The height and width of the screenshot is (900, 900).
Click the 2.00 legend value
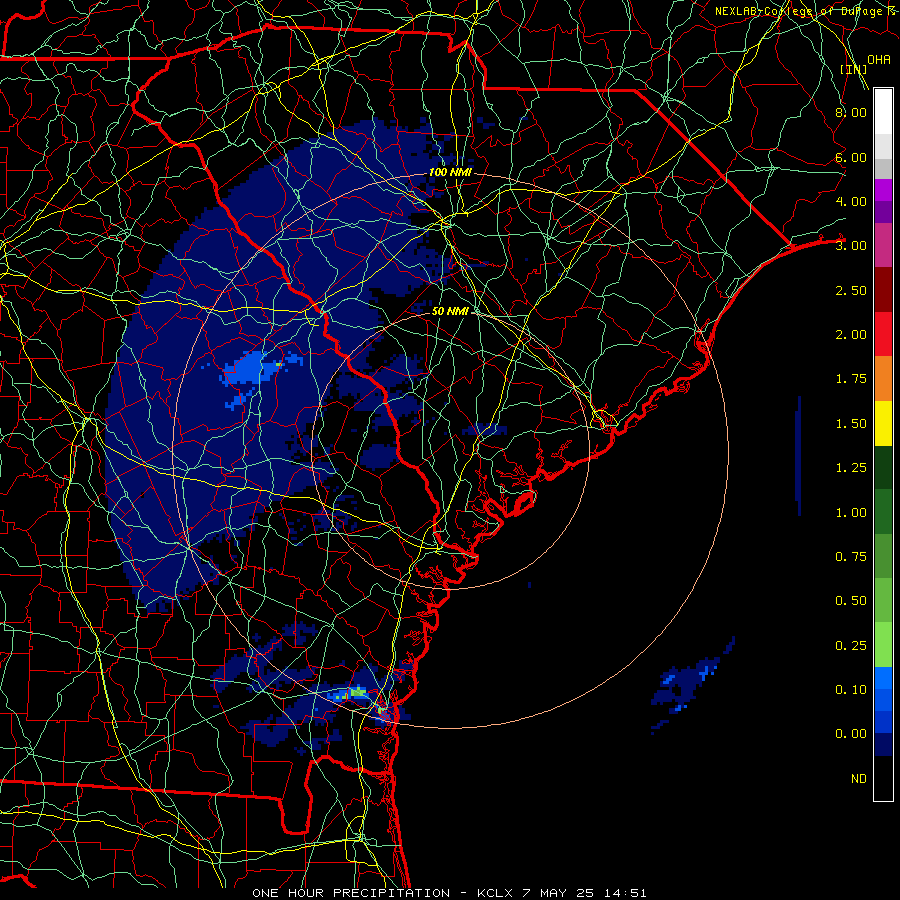click(851, 335)
